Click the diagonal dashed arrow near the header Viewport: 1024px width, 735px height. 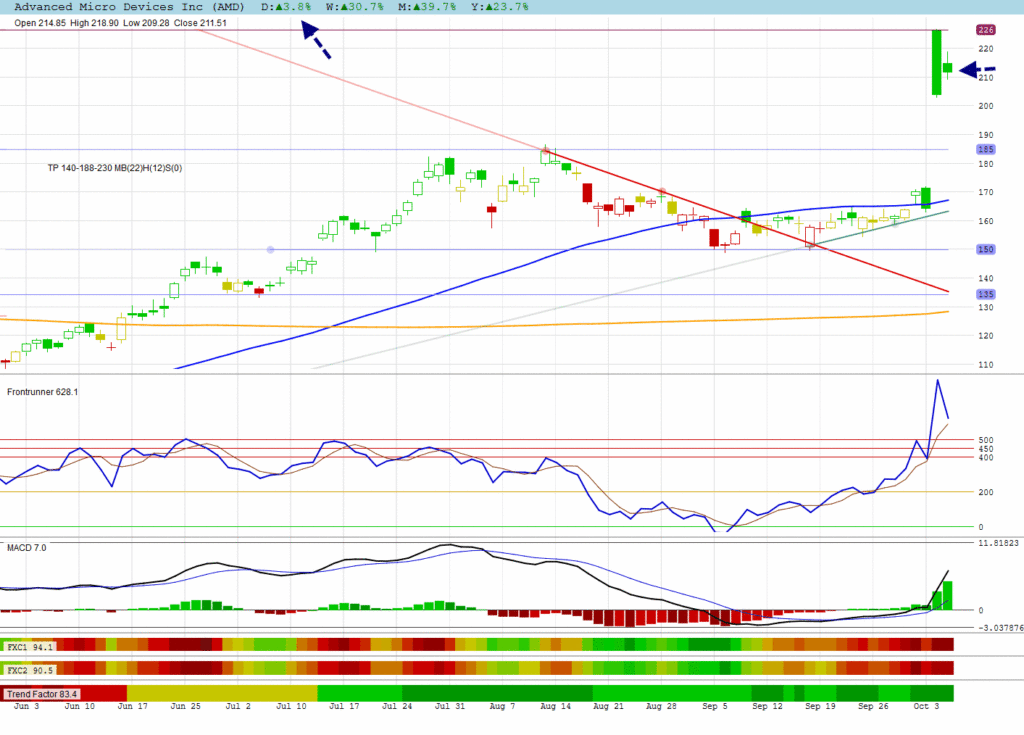point(317,41)
